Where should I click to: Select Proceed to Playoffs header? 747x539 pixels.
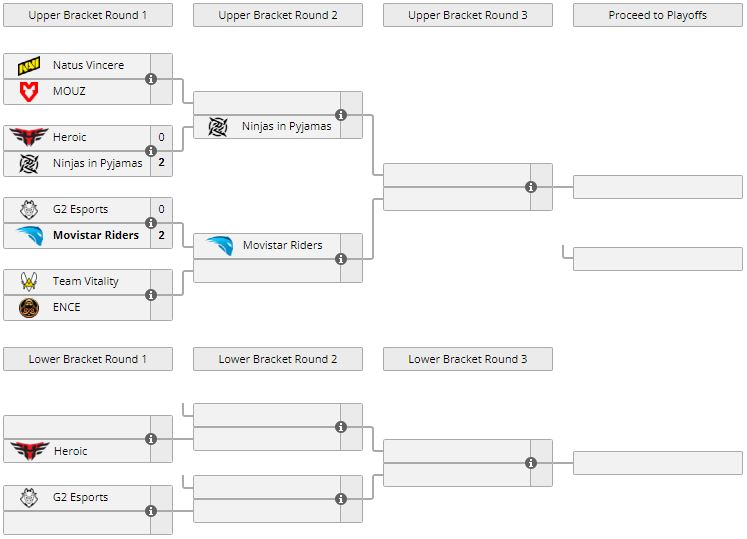658,15
